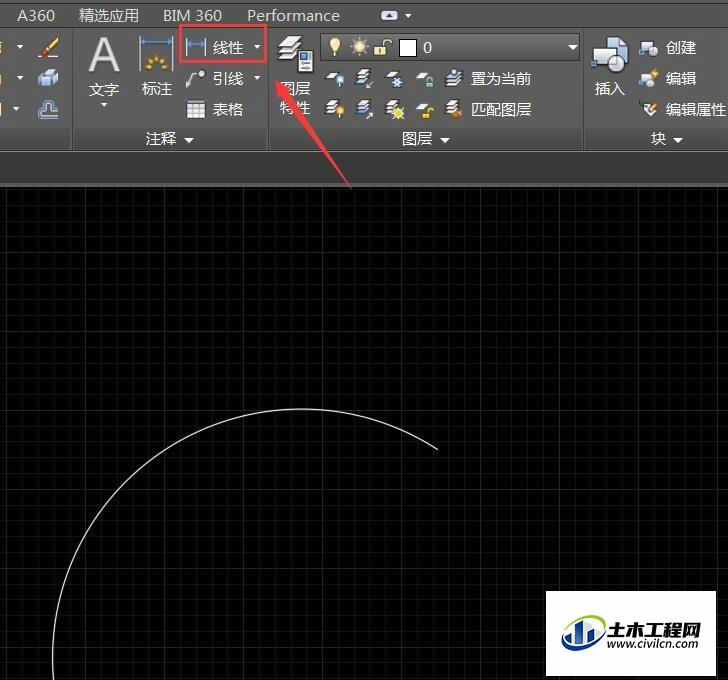728x680 pixels.
Task: Click the Insert (插入) block tool
Action: pyautogui.click(x=610, y=67)
